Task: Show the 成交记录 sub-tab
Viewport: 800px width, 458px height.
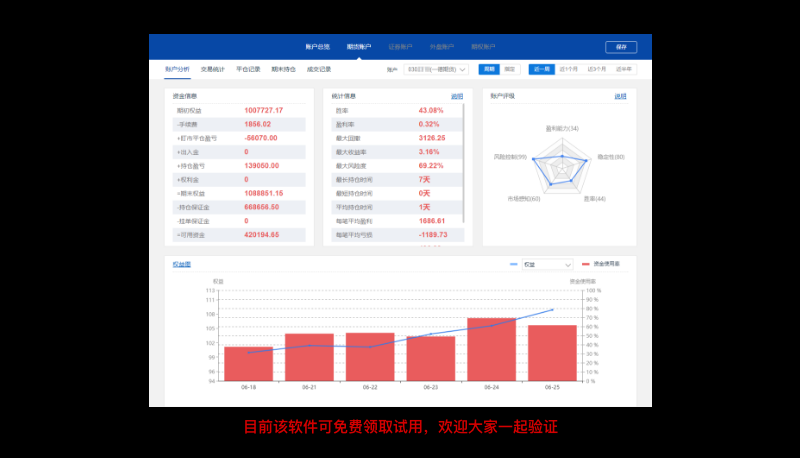Action: pos(319,70)
